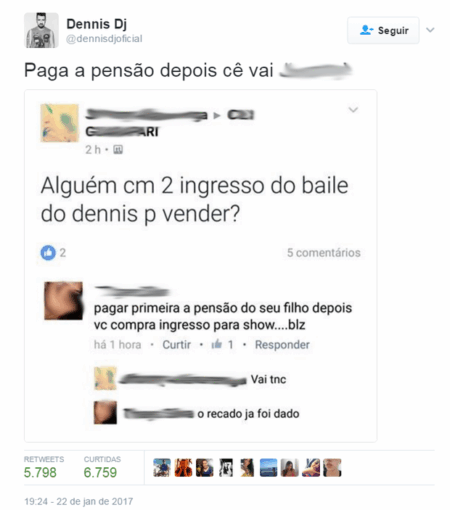
Task: Click the small avatar beside Vai tnc reply
Action: coord(105,378)
